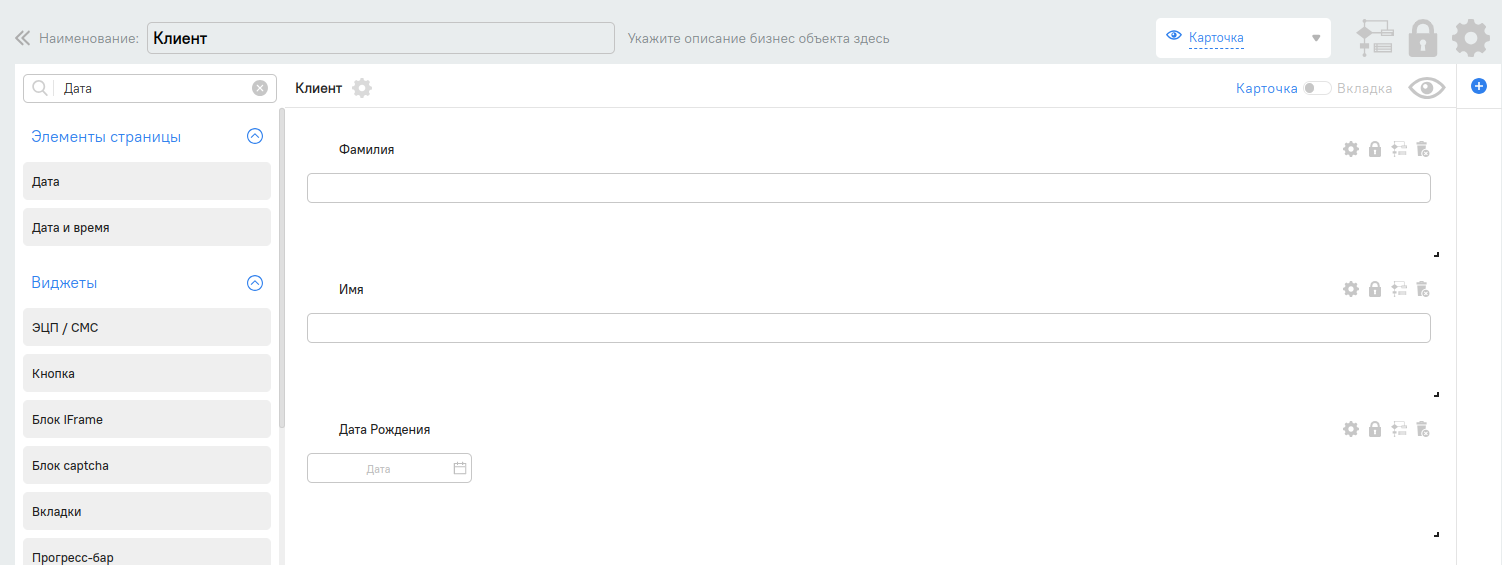Image resolution: width=1502 pixels, height=565 pixels.
Task: Toggle preview with the large gray eye icon
Action: point(1427,88)
